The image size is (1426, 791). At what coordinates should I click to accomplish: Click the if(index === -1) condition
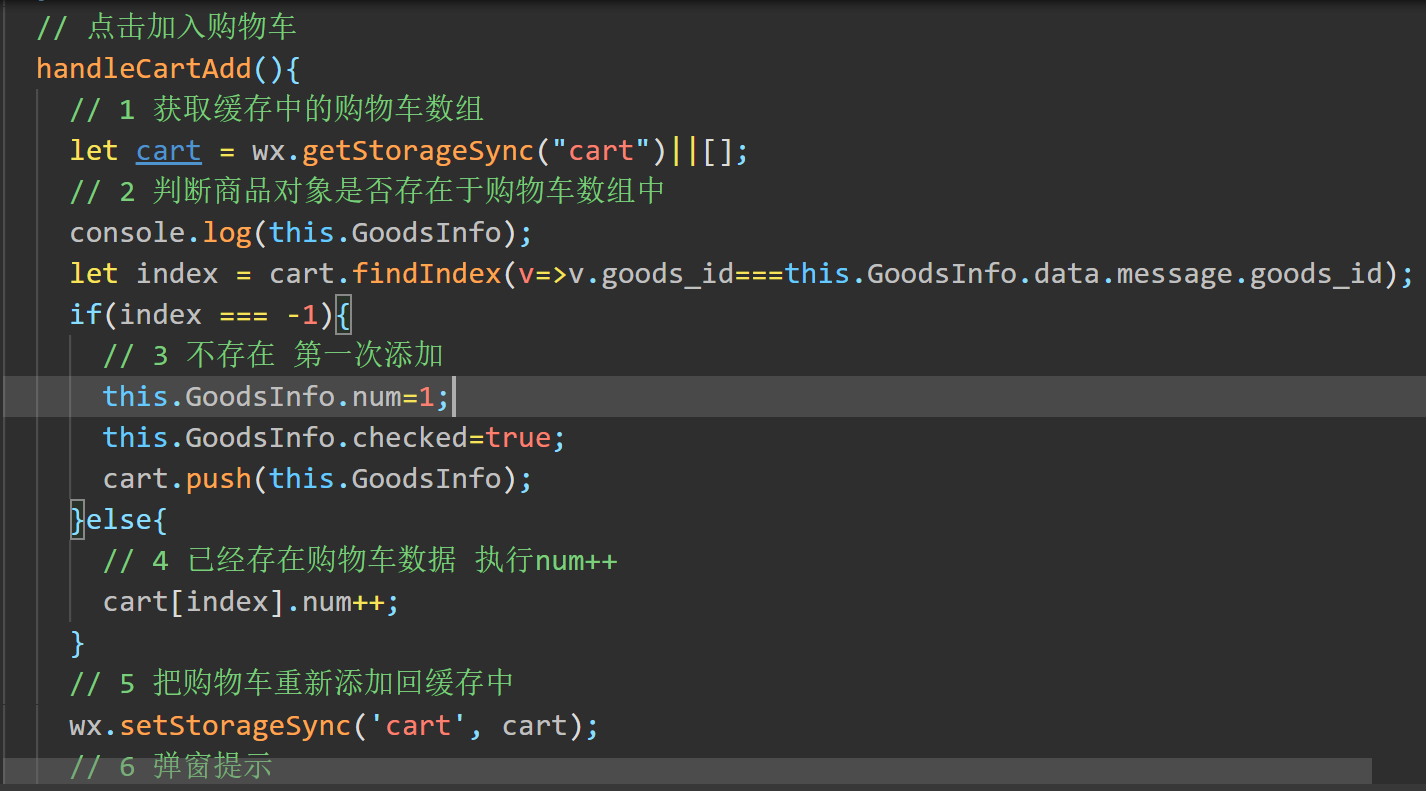point(202,315)
